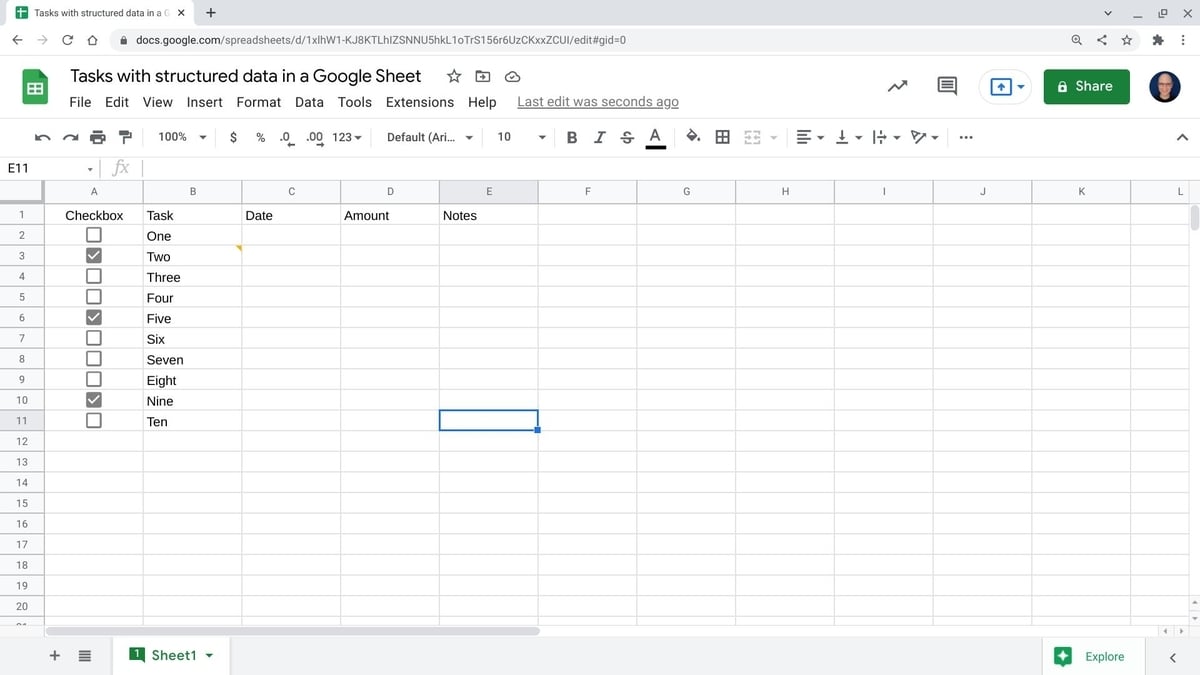The height and width of the screenshot is (675, 1200).
Task: Format selection as currency
Action: [233, 137]
